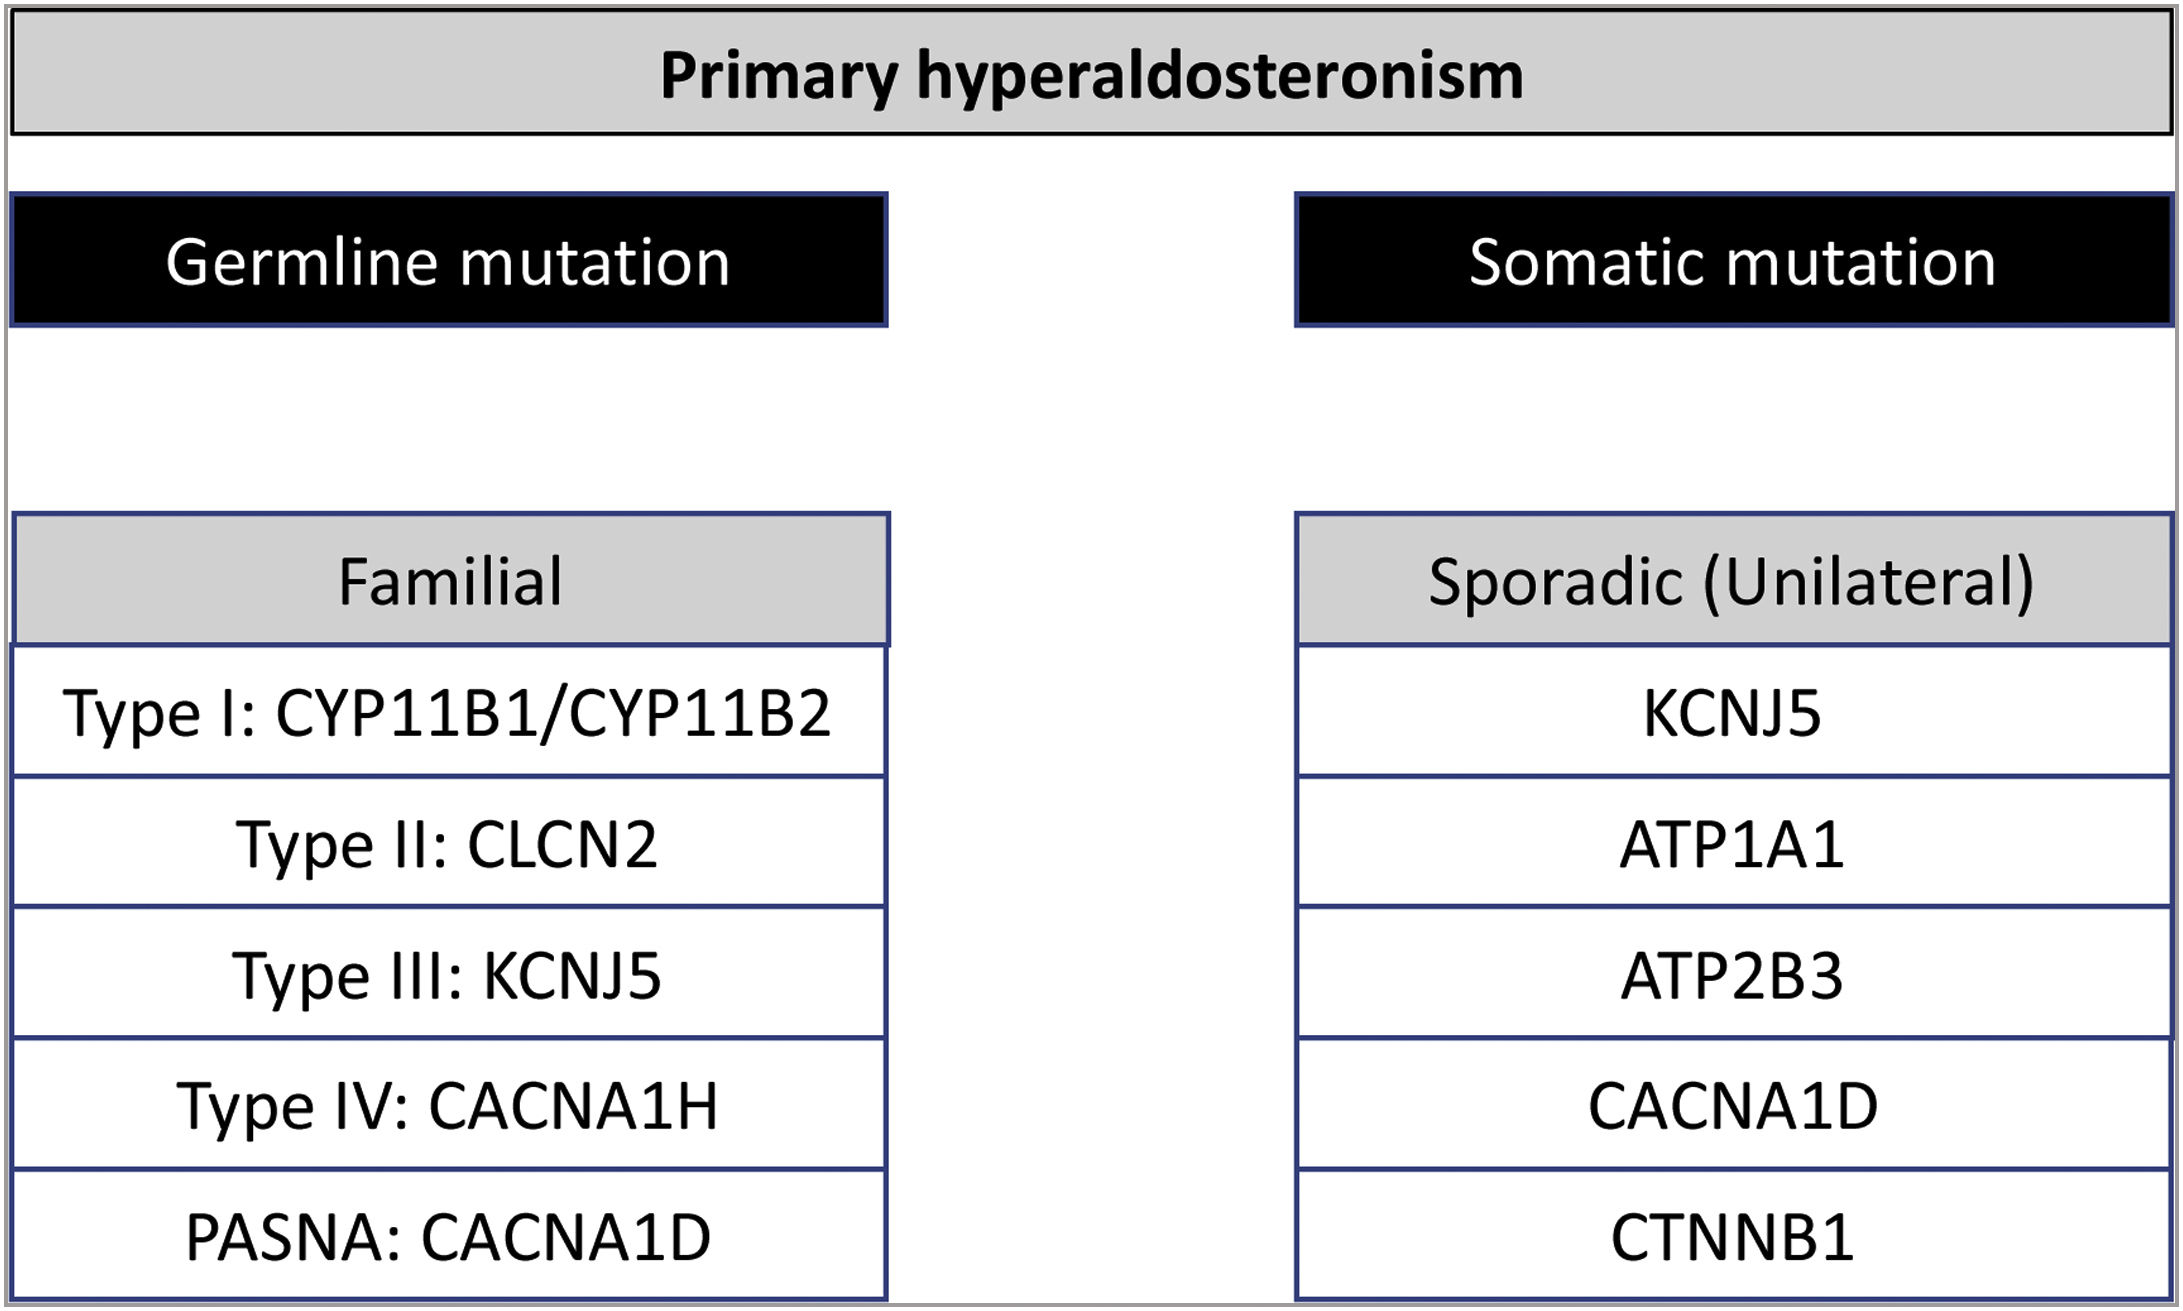Image resolution: width=2183 pixels, height=1311 pixels.
Task: Click the Type I label in the familial list
Action: click(x=158, y=714)
